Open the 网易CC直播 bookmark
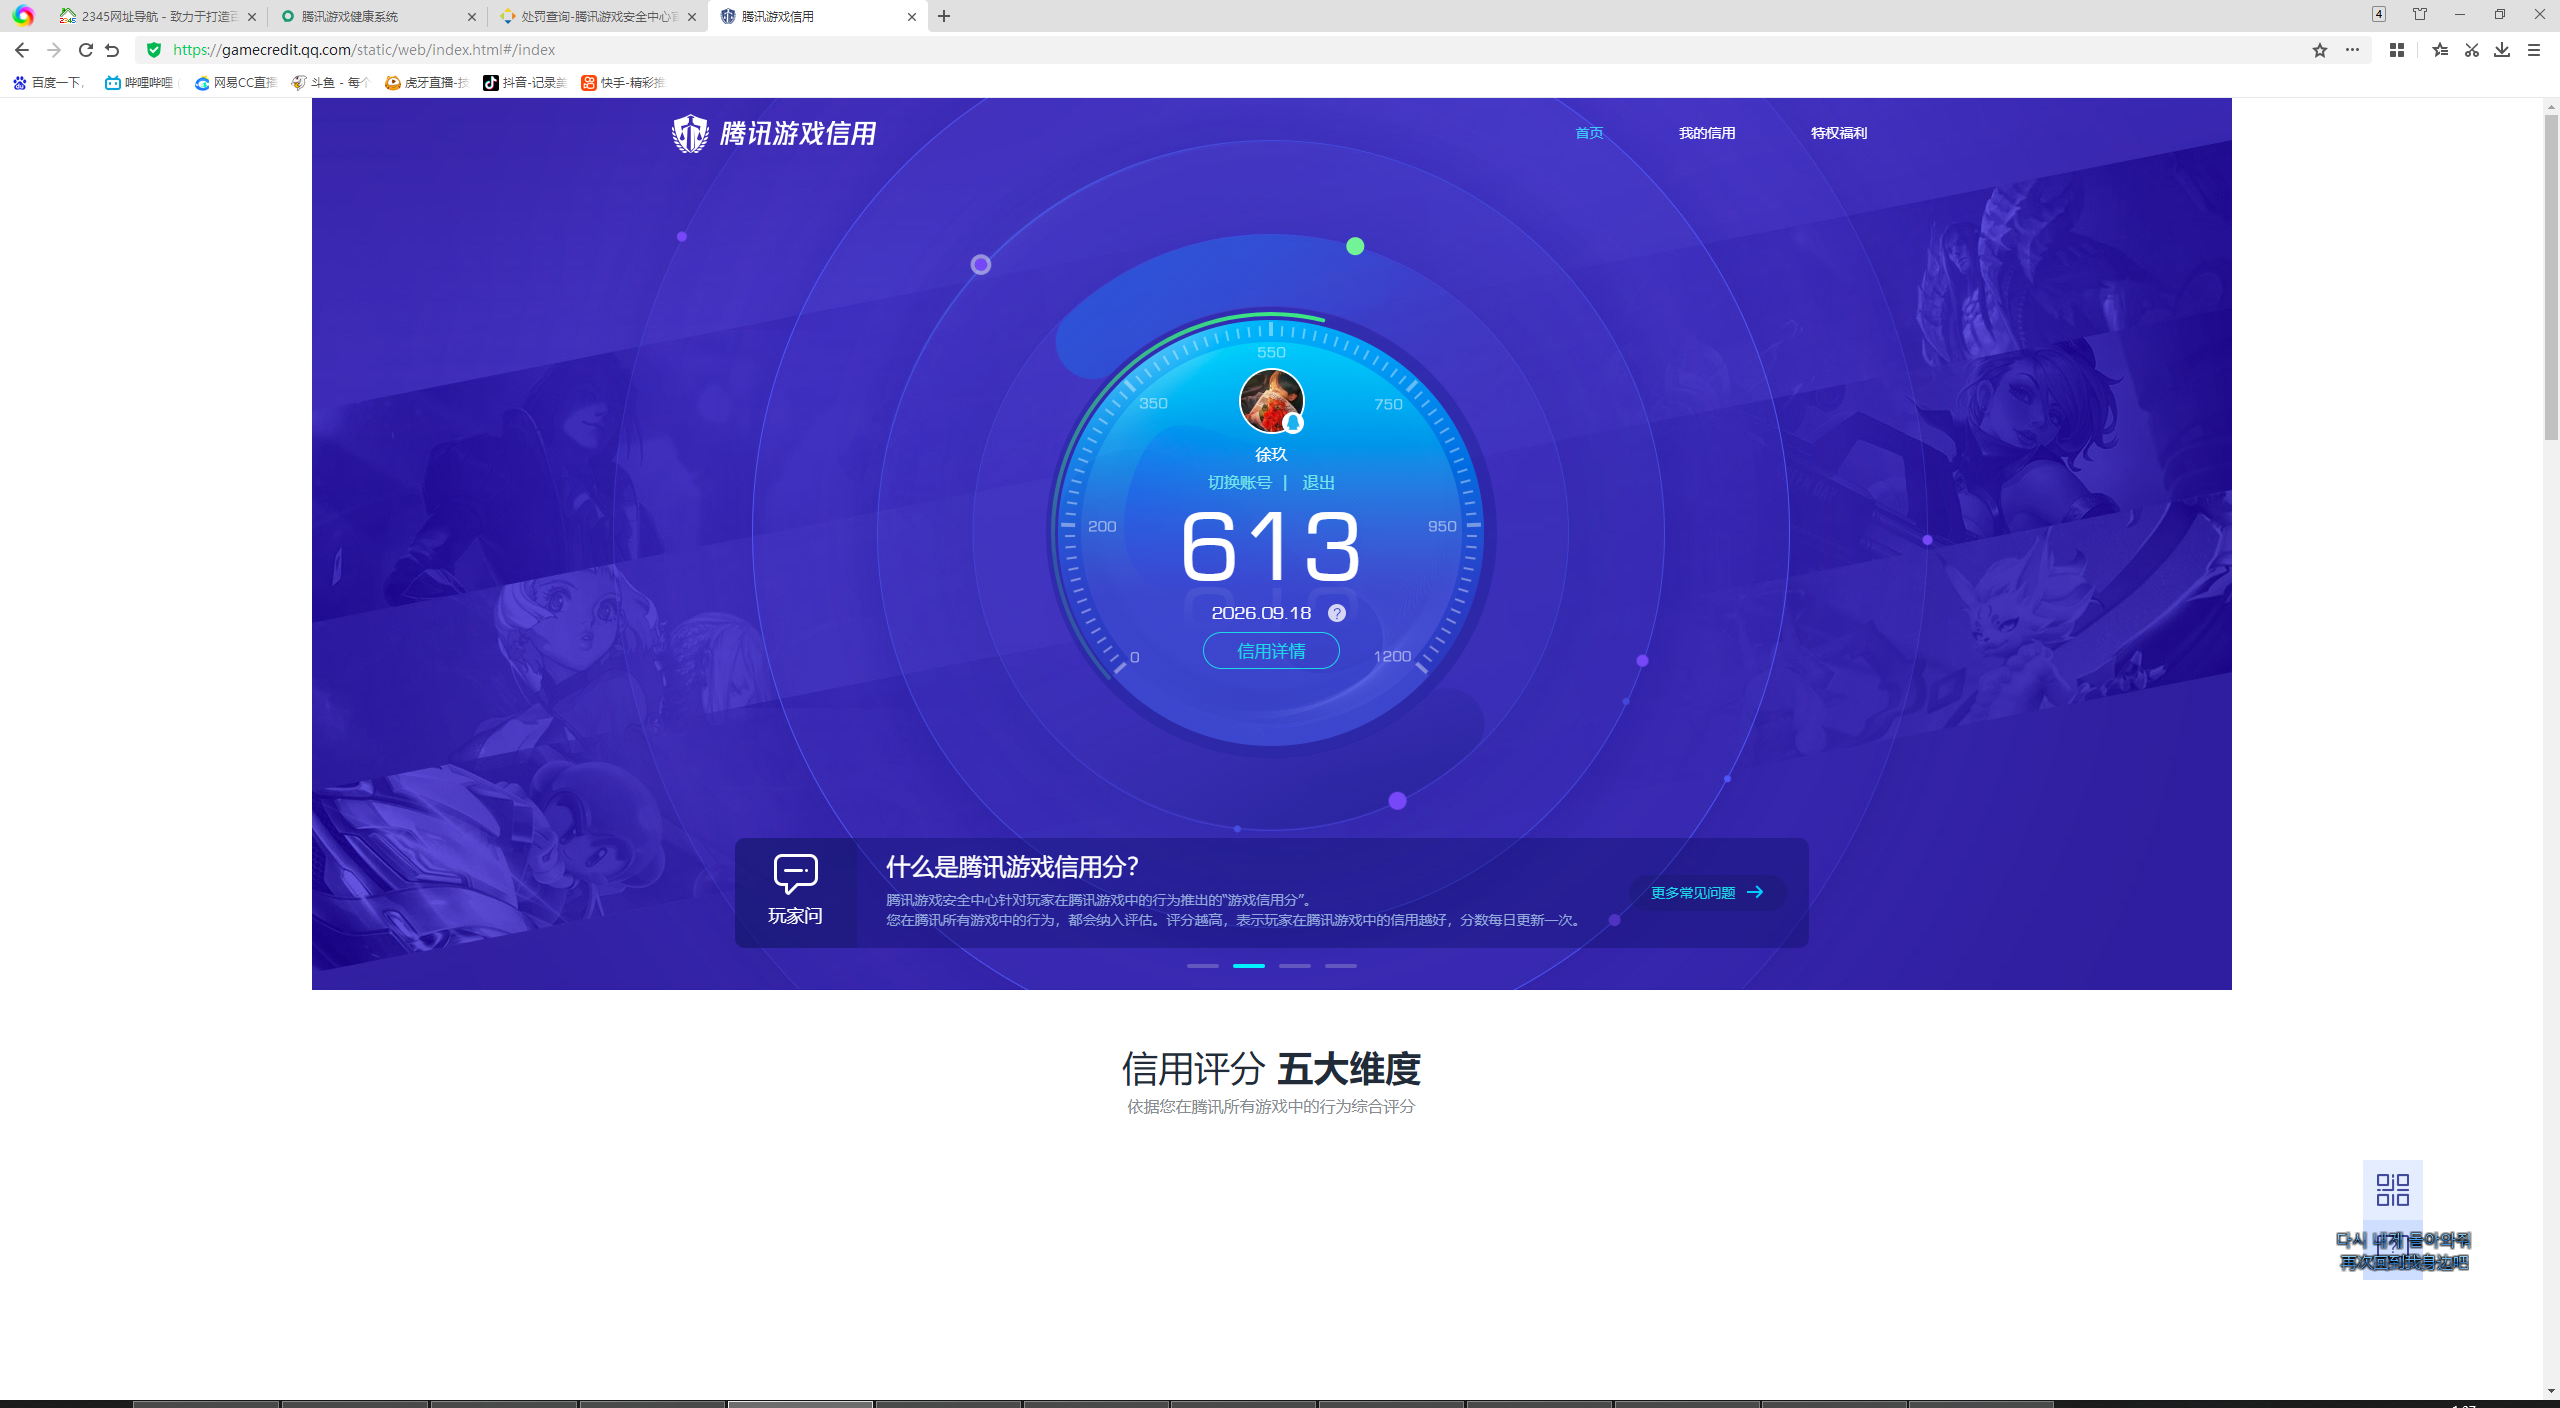The height and width of the screenshot is (1408, 2560). [x=236, y=83]
